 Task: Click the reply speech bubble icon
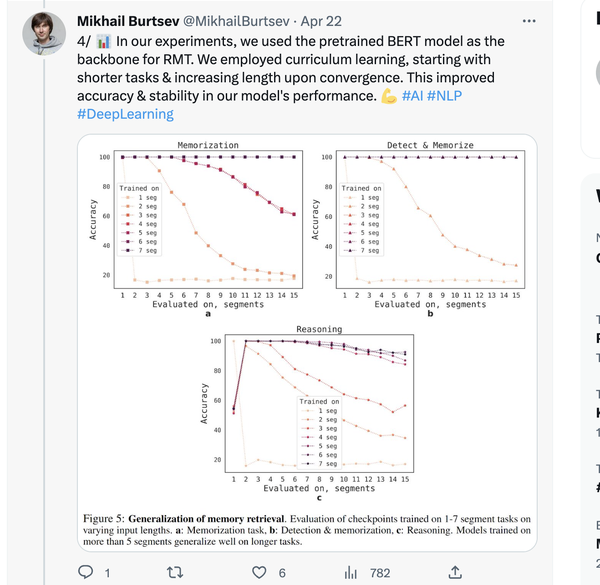click(87, 572)
